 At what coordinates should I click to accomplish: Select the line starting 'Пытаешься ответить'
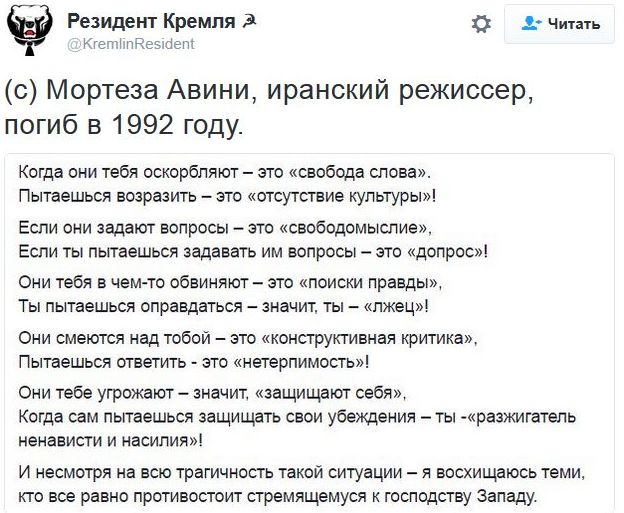[x=200, y=360]
